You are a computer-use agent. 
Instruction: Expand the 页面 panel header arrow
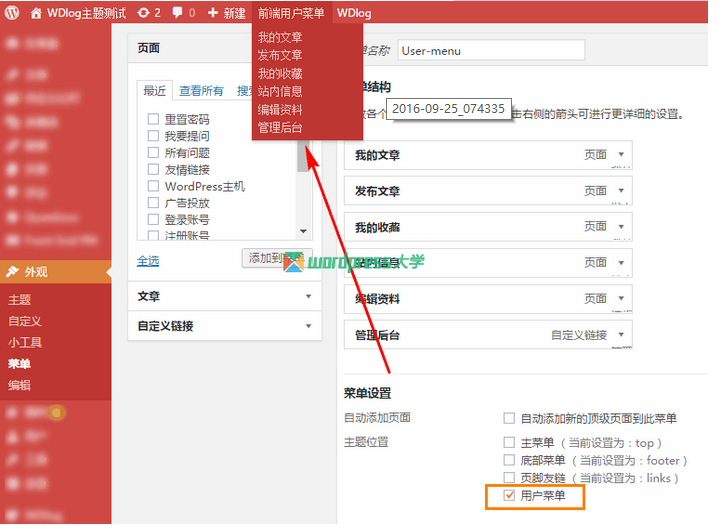308,48
